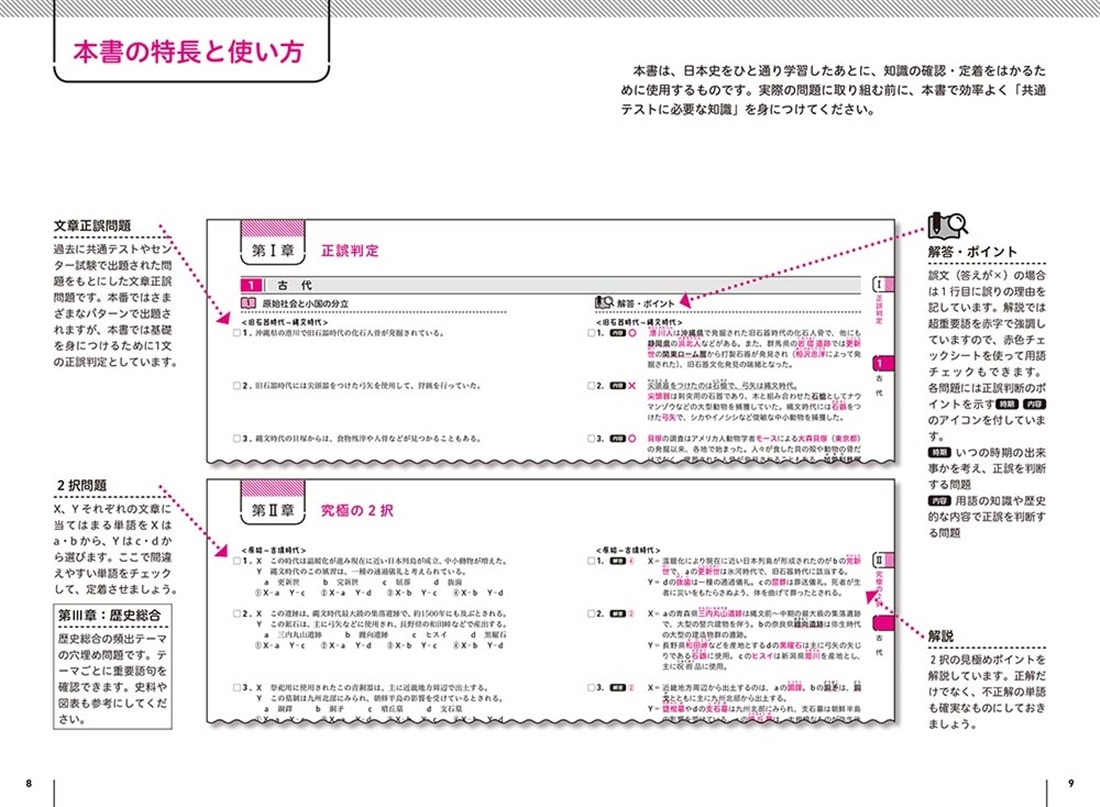This screenshot has height=807, width=1100.
Task: Click the boxed 1 marker beside 原始社会と小国の分立
Action: coord(248,303)
